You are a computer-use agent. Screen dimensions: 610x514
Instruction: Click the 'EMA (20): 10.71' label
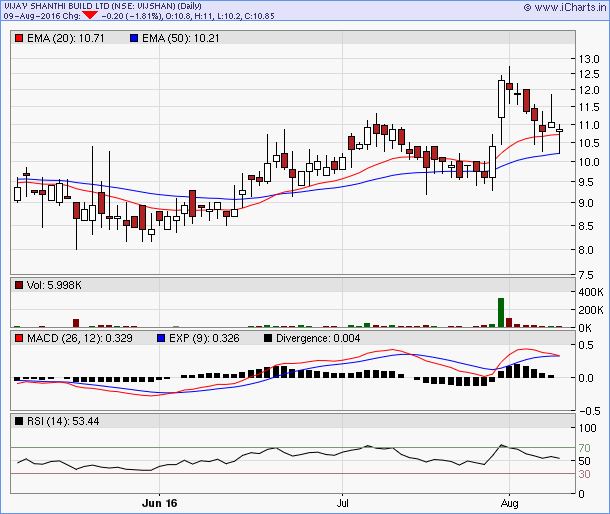pyautogui.click(x=66, y=39)
